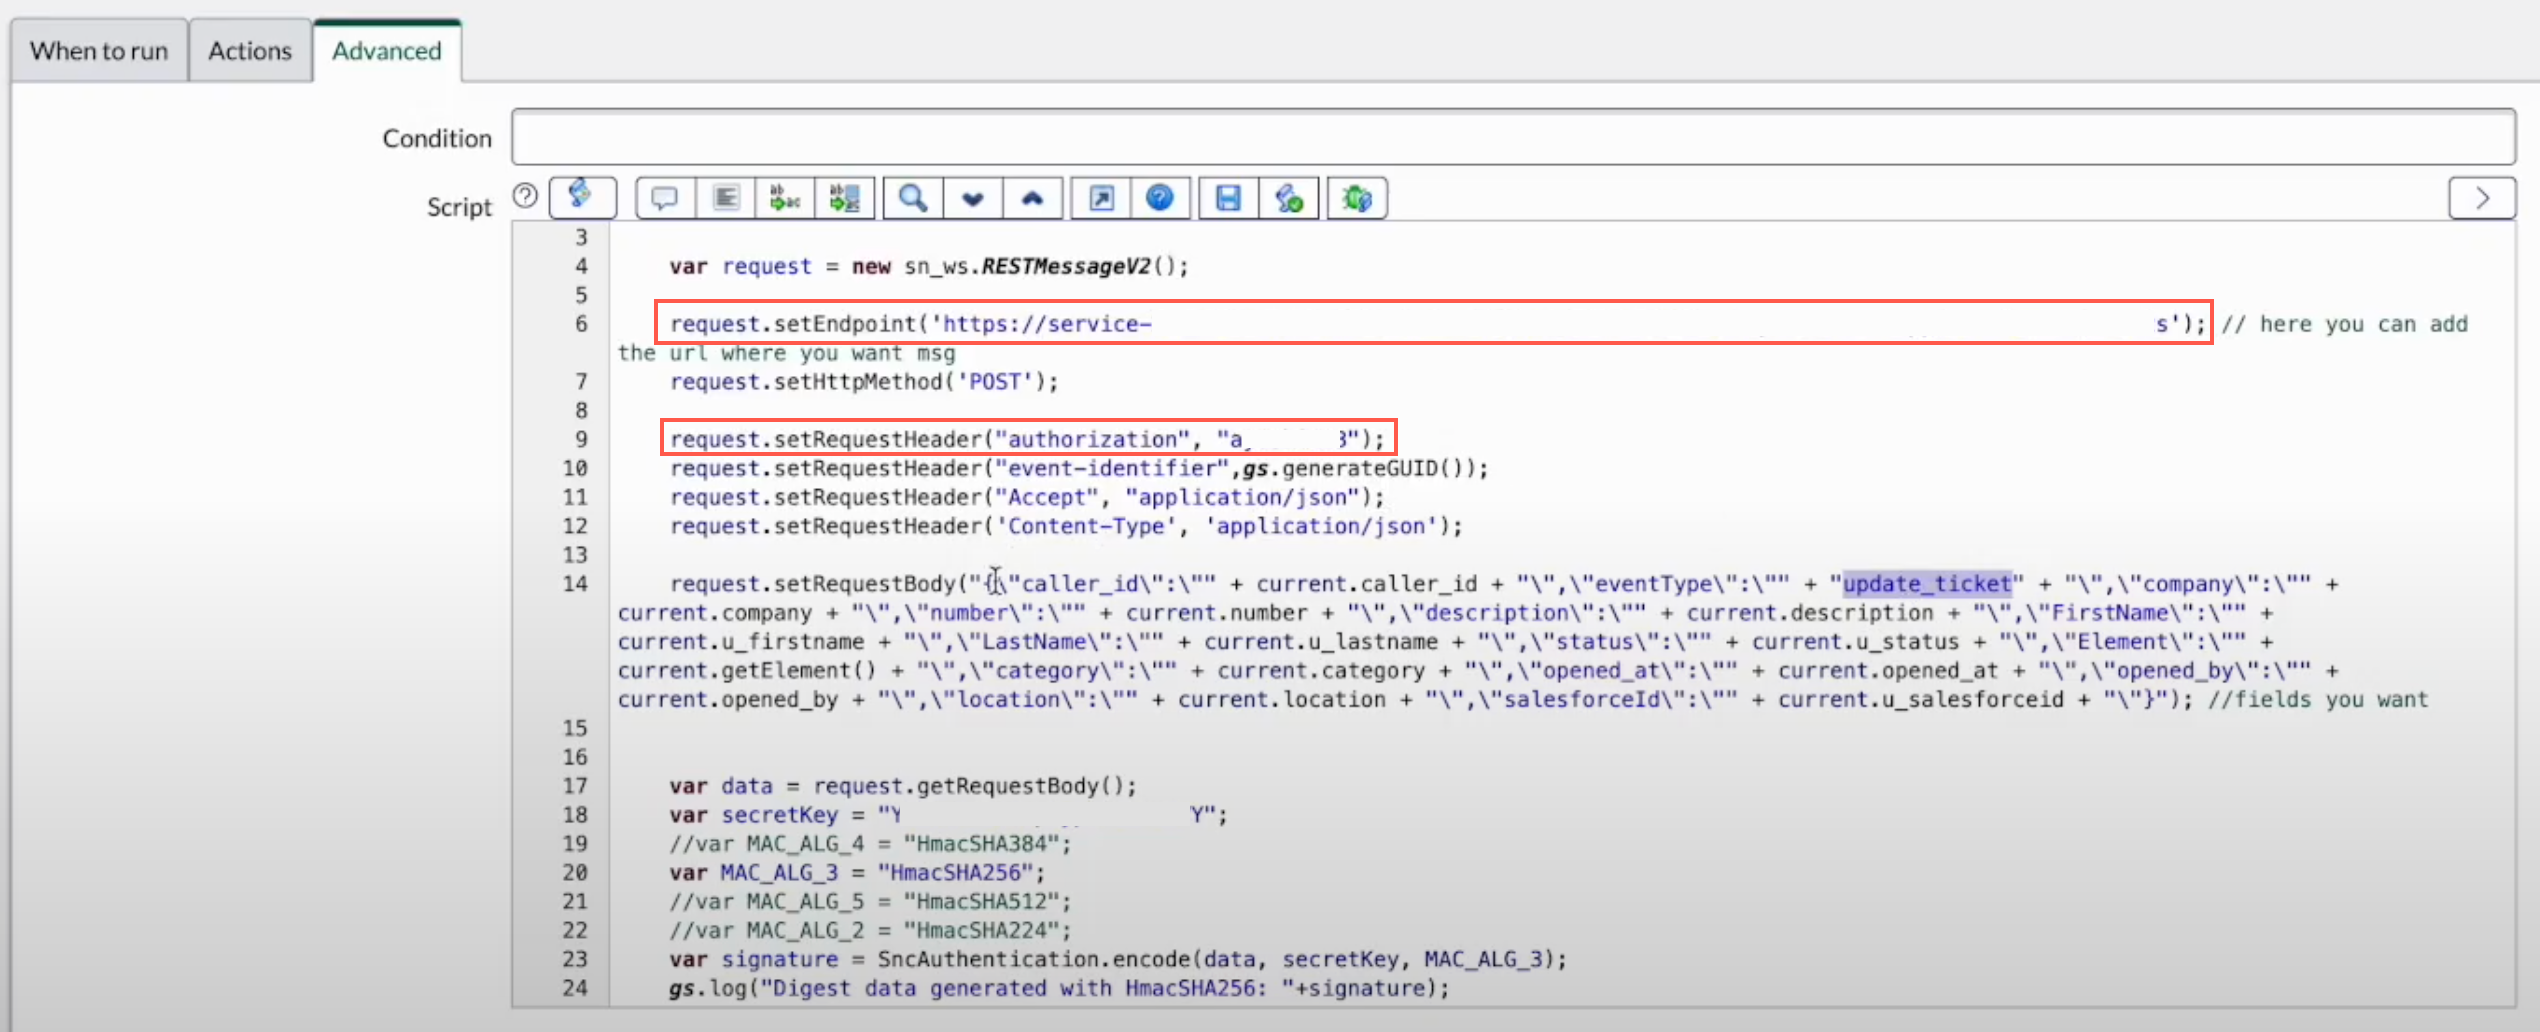Open the Advanced tab
The width and height of the screenshot is (2540, 1032).
(386, 50)
